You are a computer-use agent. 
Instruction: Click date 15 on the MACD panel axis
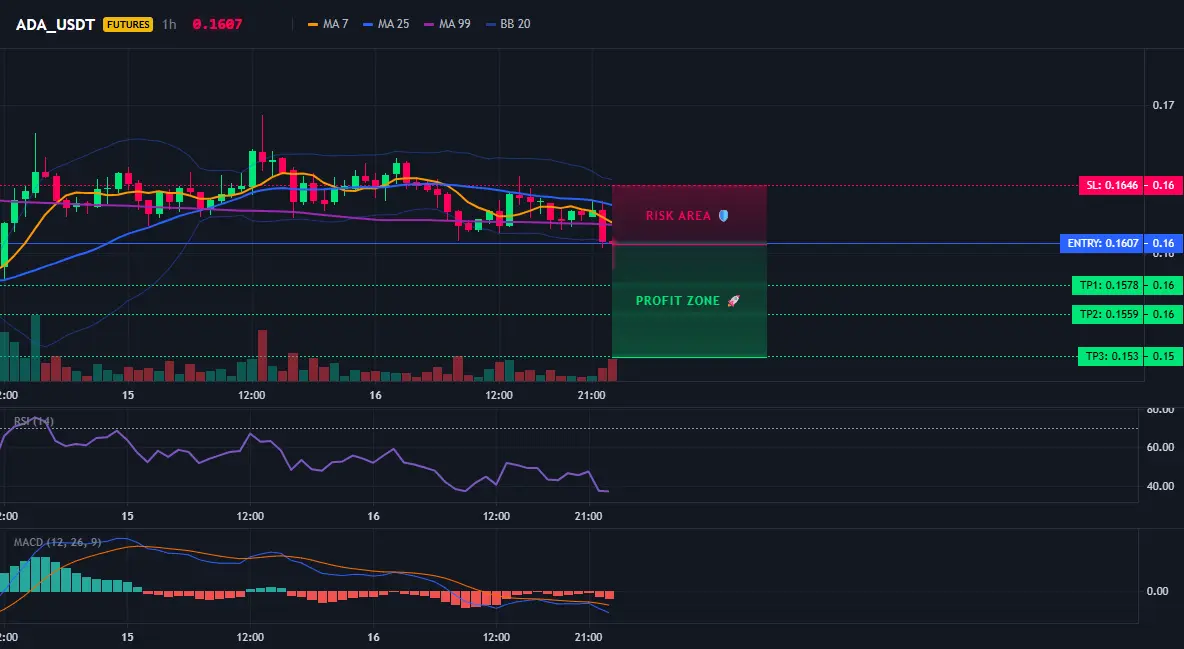[x=127, y=637]
